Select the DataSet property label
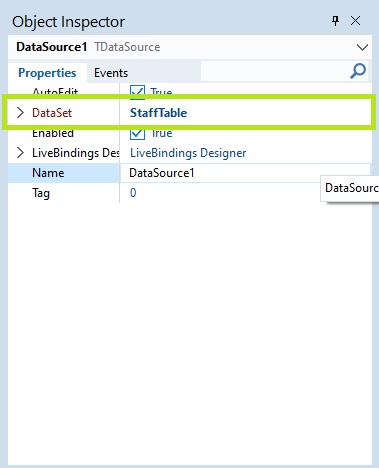This screenshot has height=468, width=379. 52,113
